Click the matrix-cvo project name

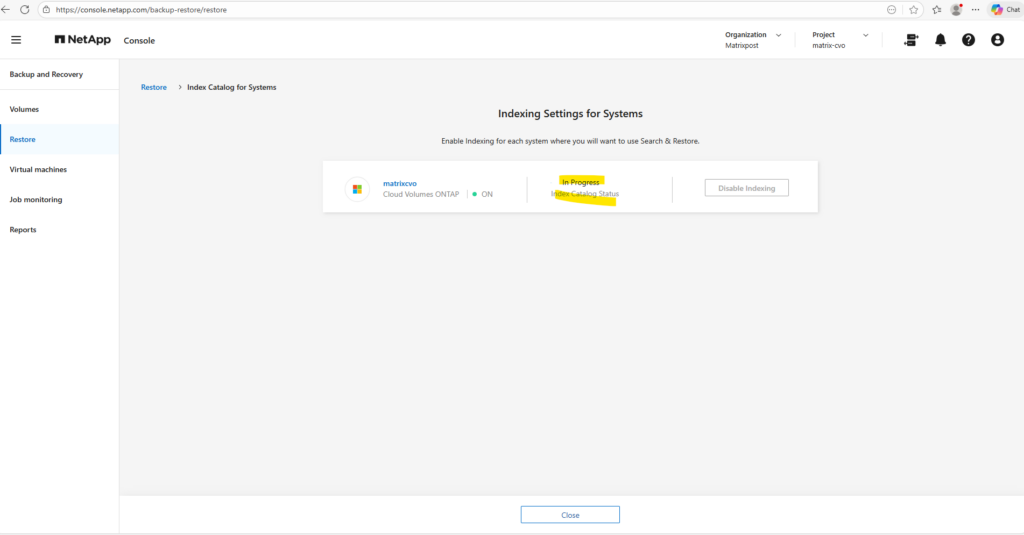[x=829, y=46]
